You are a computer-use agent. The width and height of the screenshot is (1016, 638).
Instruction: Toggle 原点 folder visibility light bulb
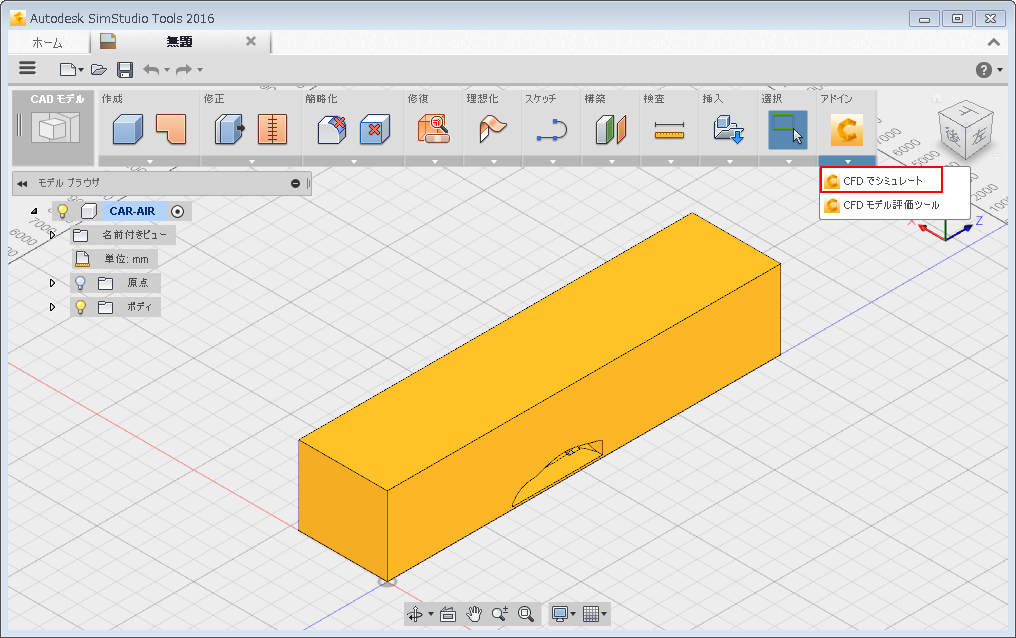point(80,282)
